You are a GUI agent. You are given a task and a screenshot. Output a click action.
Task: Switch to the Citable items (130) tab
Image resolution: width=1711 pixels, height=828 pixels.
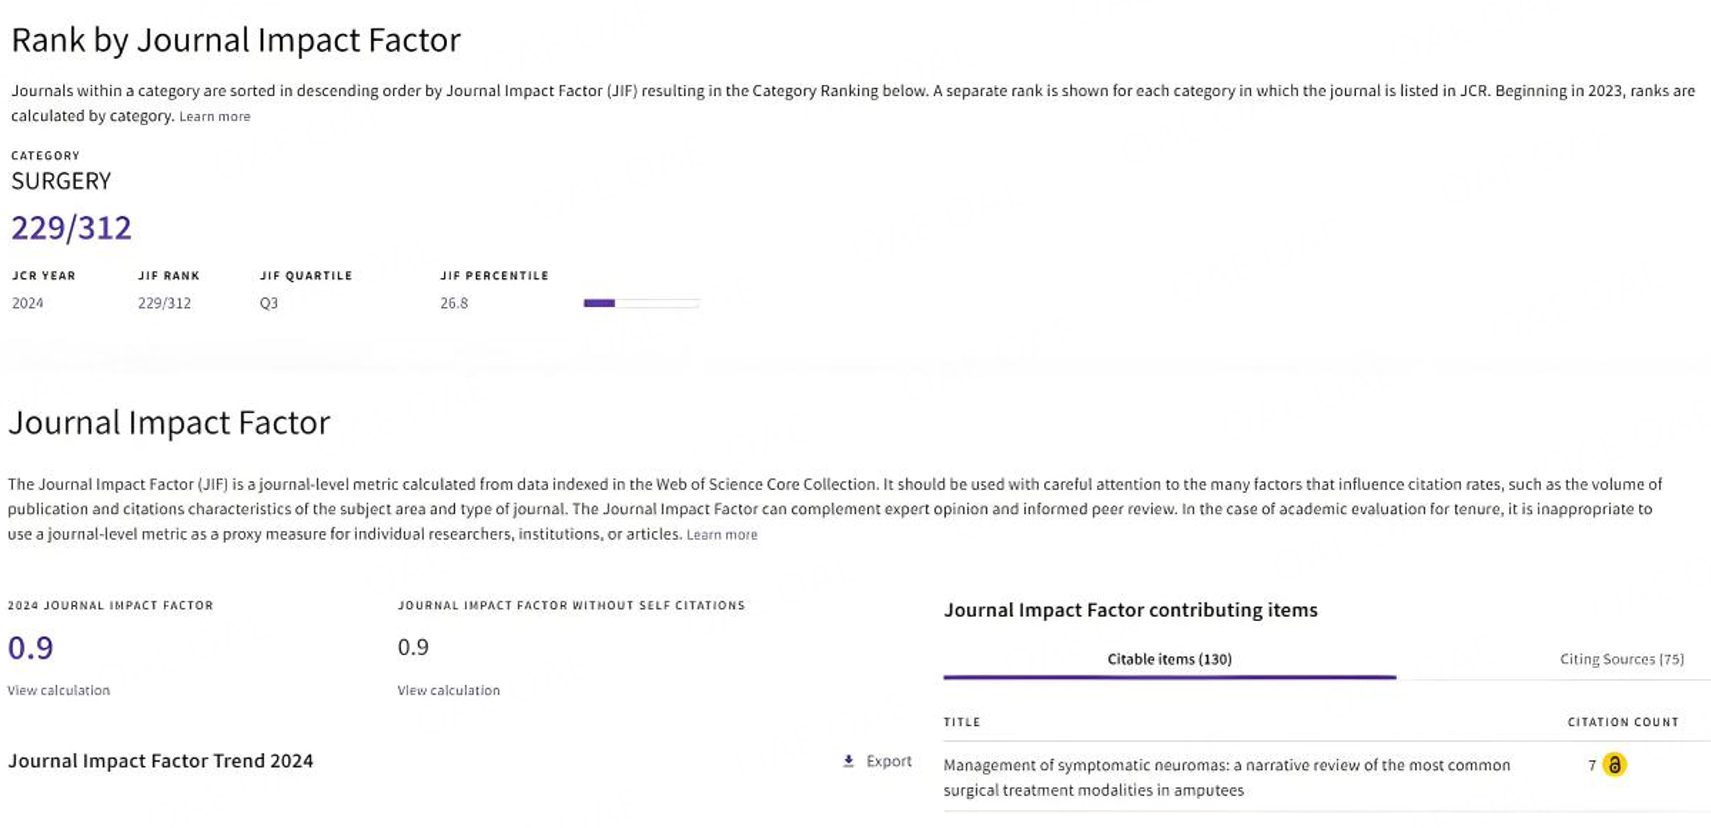(x=1167, y=659)
